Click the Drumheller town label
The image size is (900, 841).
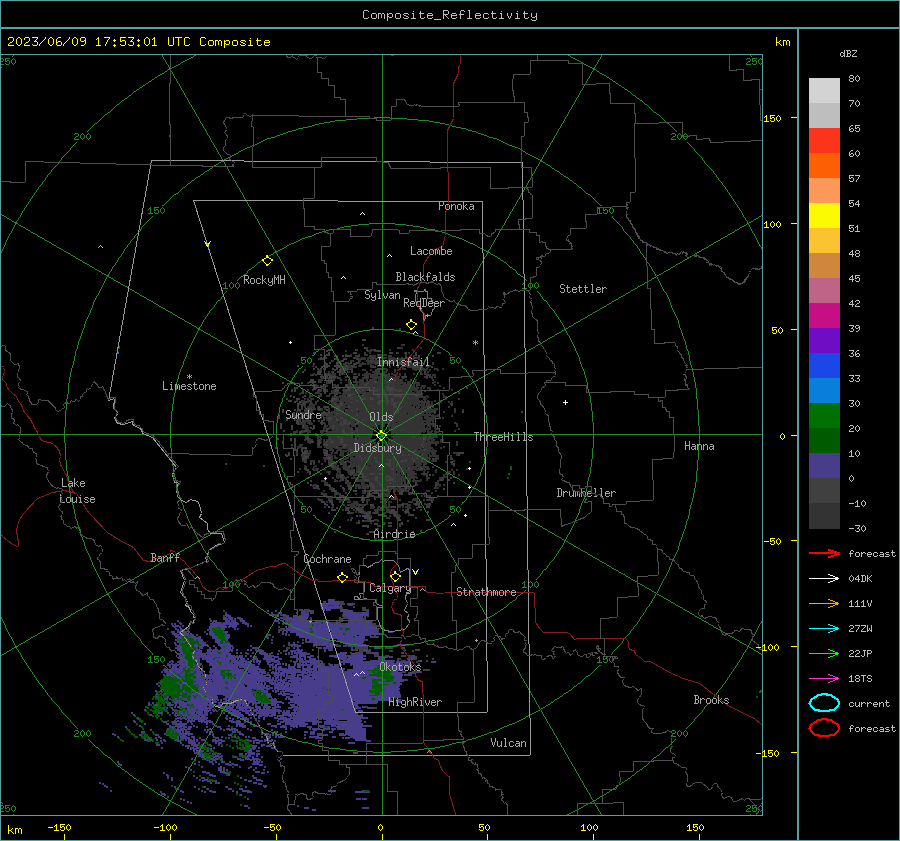point(586,493)
